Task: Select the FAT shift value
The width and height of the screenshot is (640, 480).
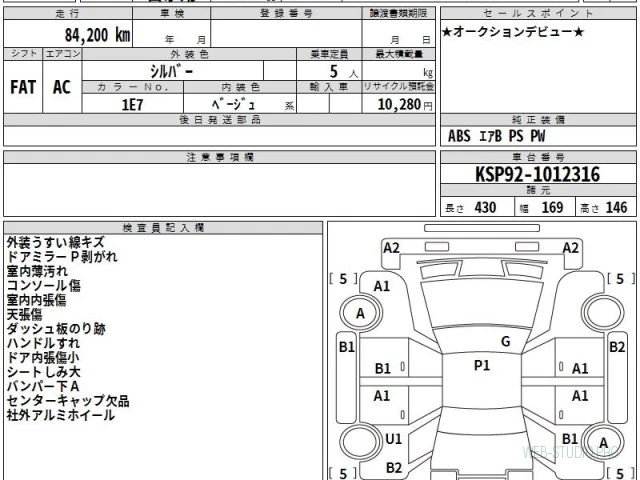Action: tap(23, 87)
